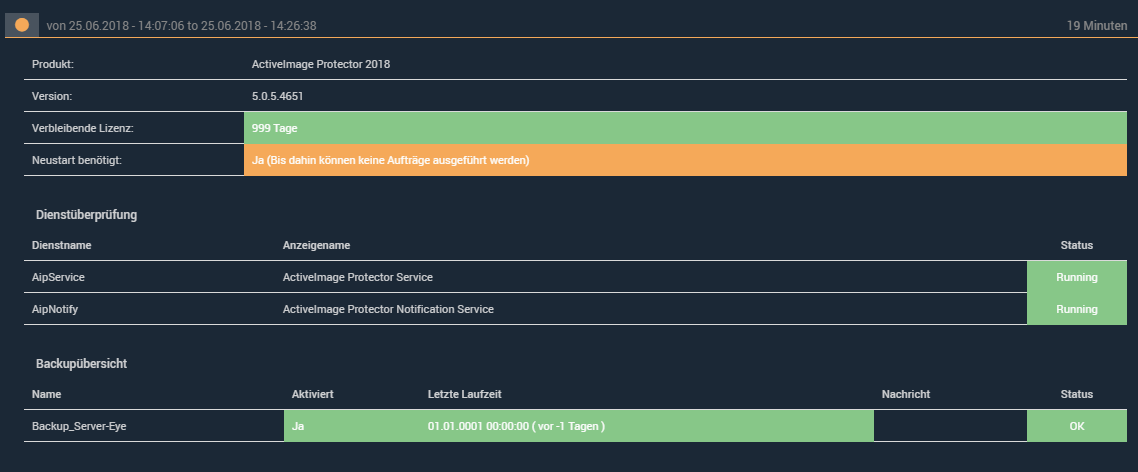Click the version number 5.0.5.4651
The height and width of the screenshot is (472, 1138).
[278, 96]
